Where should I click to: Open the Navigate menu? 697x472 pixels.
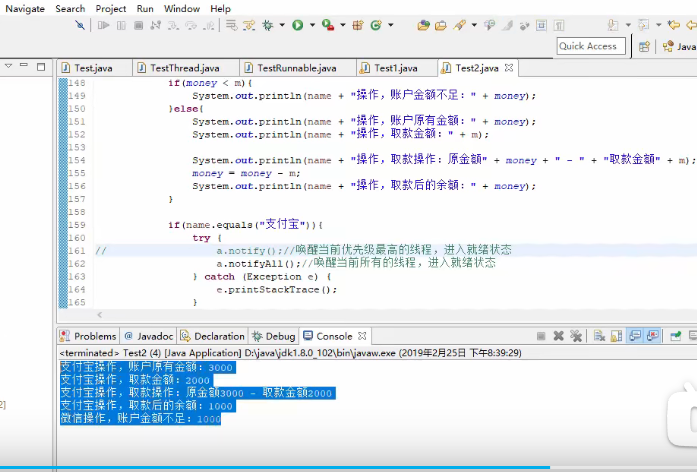point(25,8)
